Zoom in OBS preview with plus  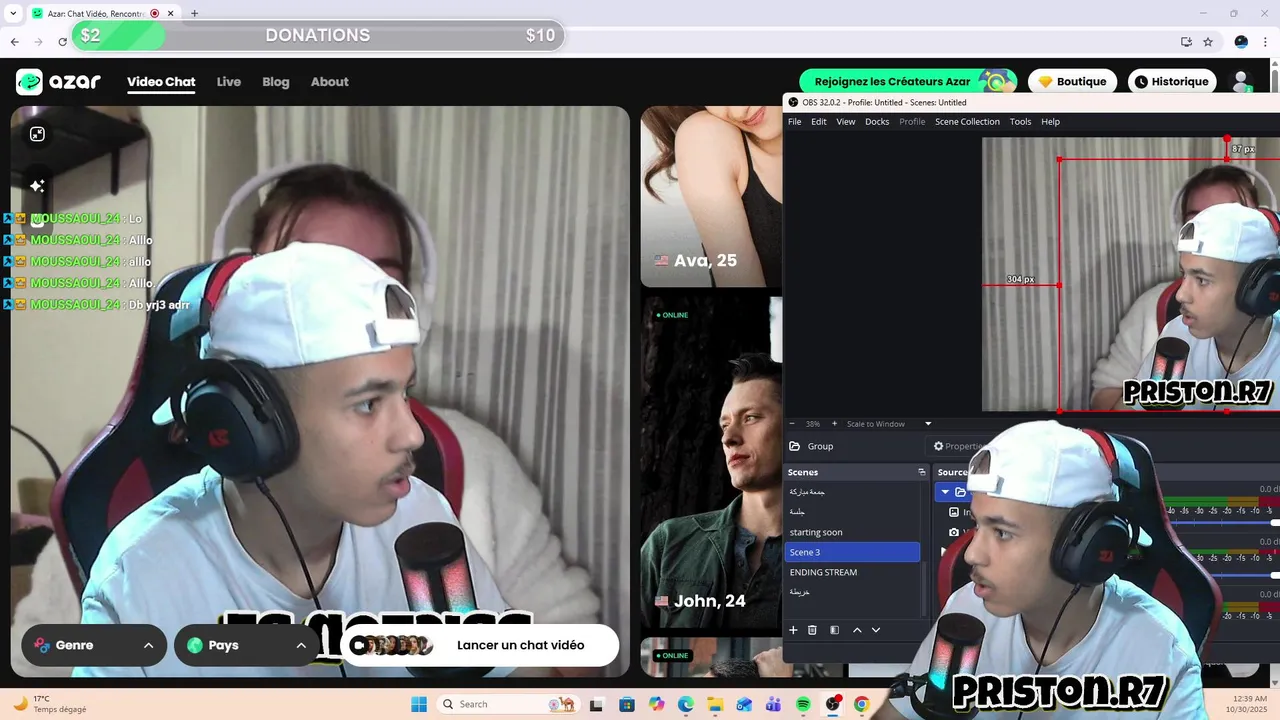point(834,424)
